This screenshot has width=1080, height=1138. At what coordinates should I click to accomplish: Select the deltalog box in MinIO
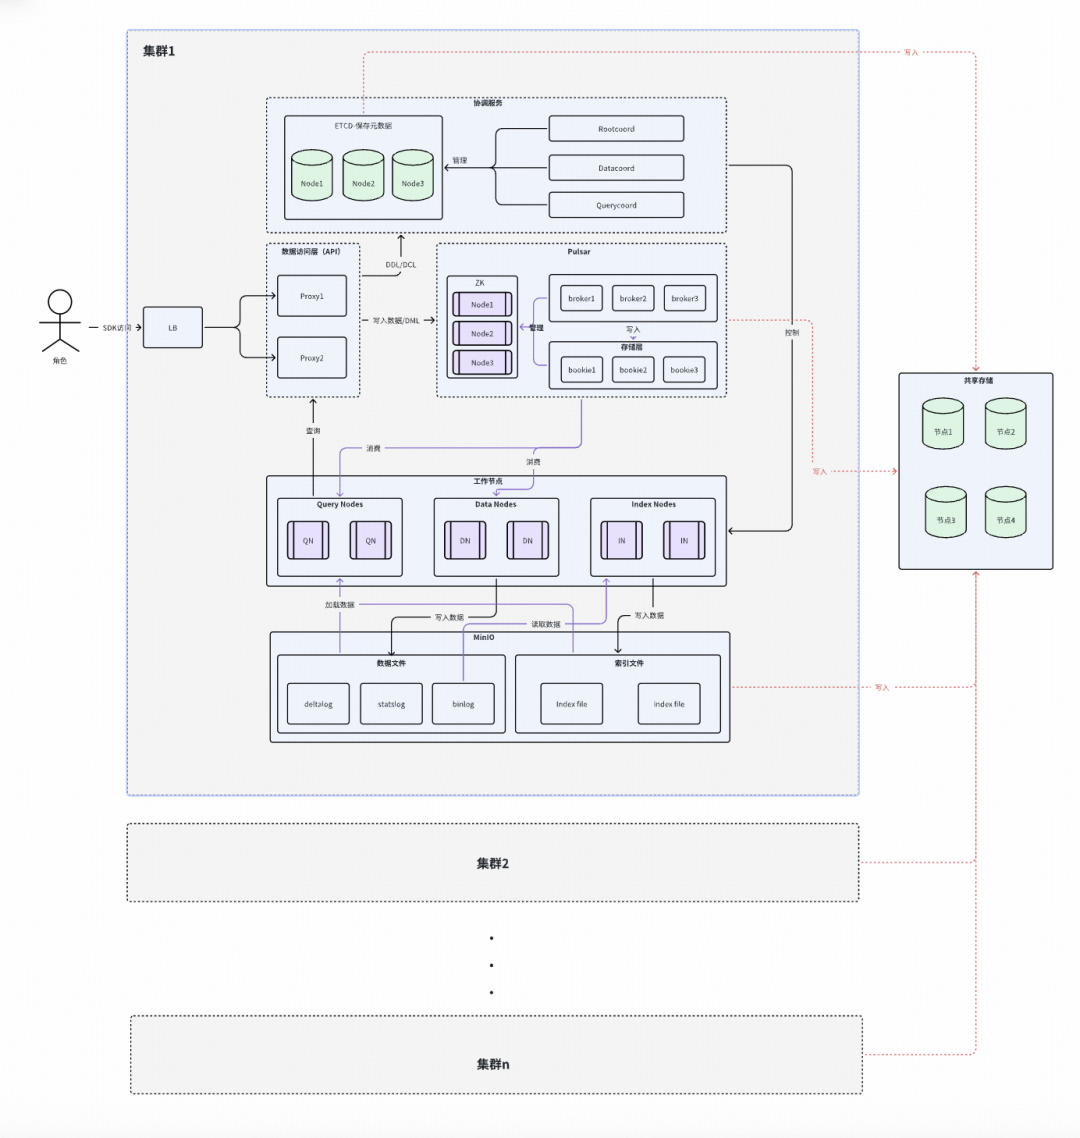point(318,703)
